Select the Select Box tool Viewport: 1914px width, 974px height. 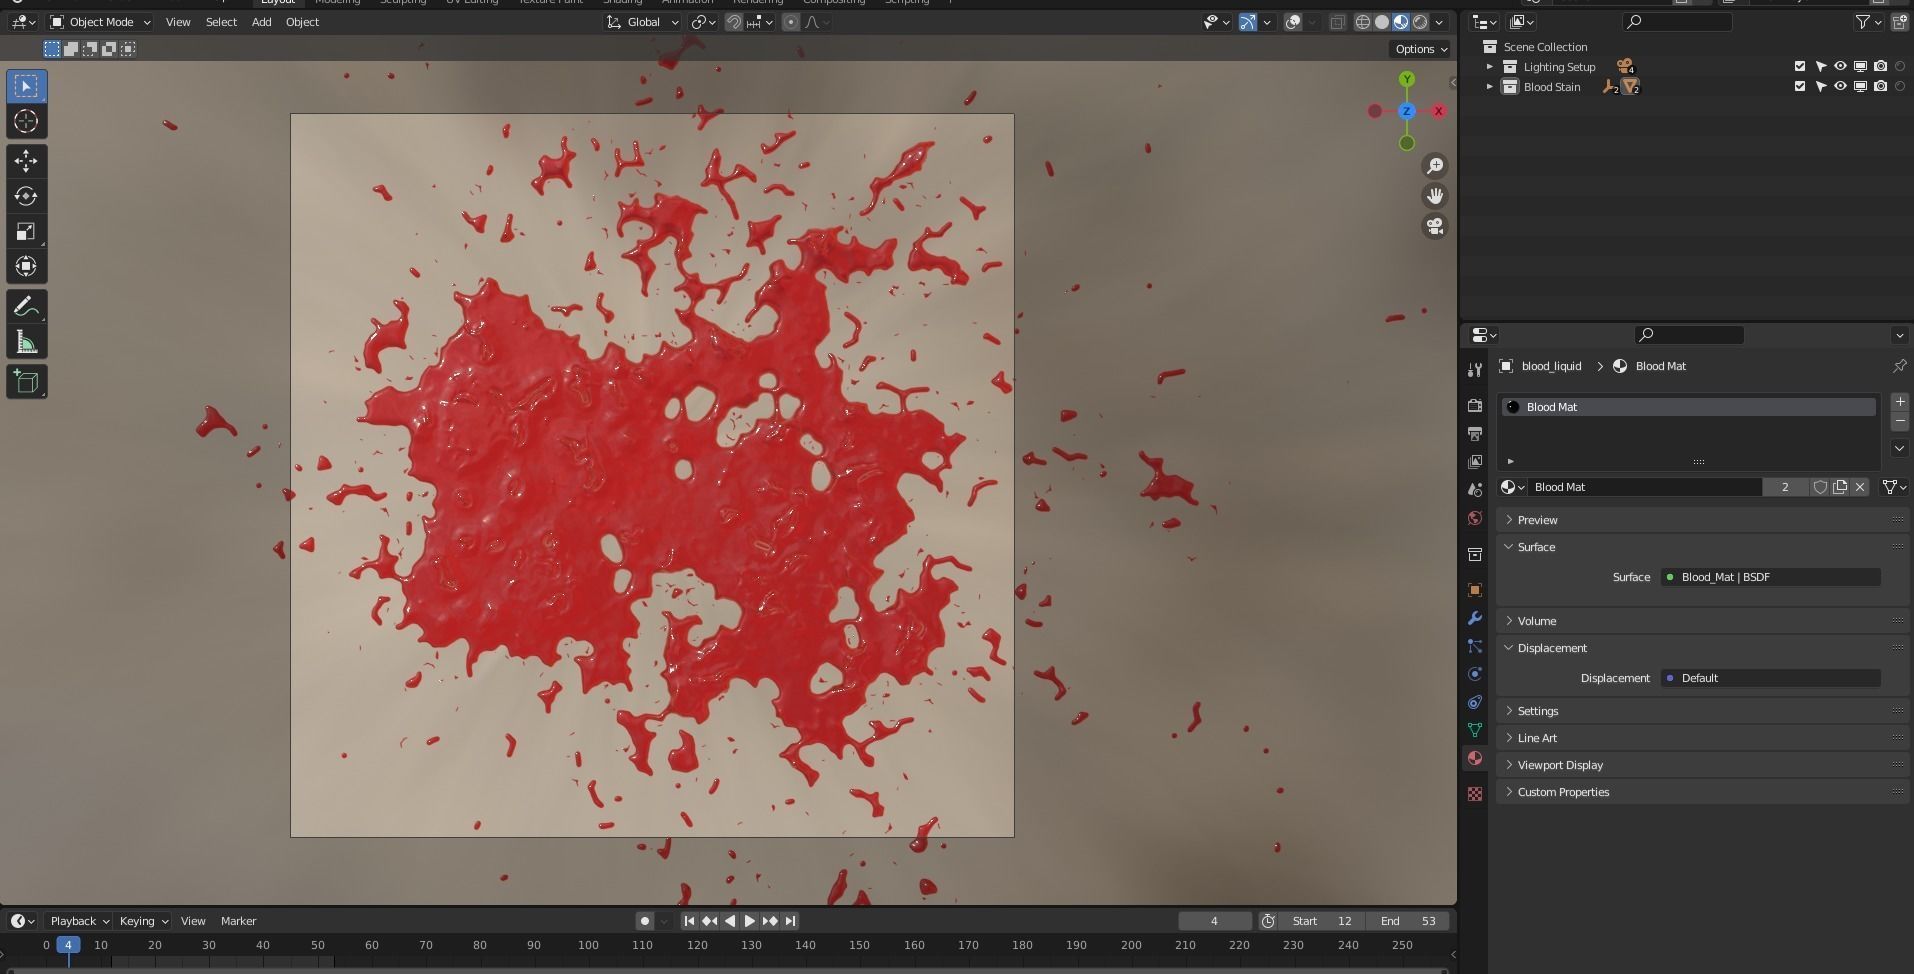(x=26, y=86)
